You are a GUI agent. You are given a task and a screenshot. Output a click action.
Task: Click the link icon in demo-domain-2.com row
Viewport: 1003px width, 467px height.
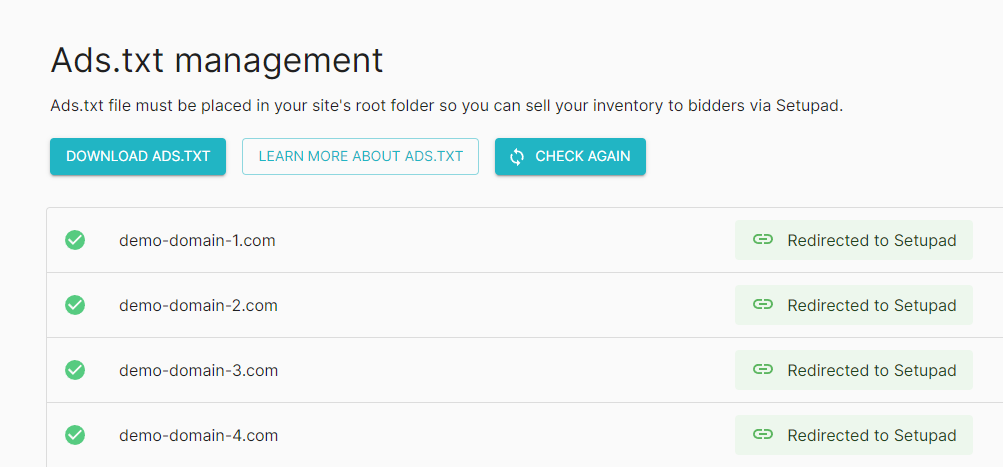pos(762,305)
